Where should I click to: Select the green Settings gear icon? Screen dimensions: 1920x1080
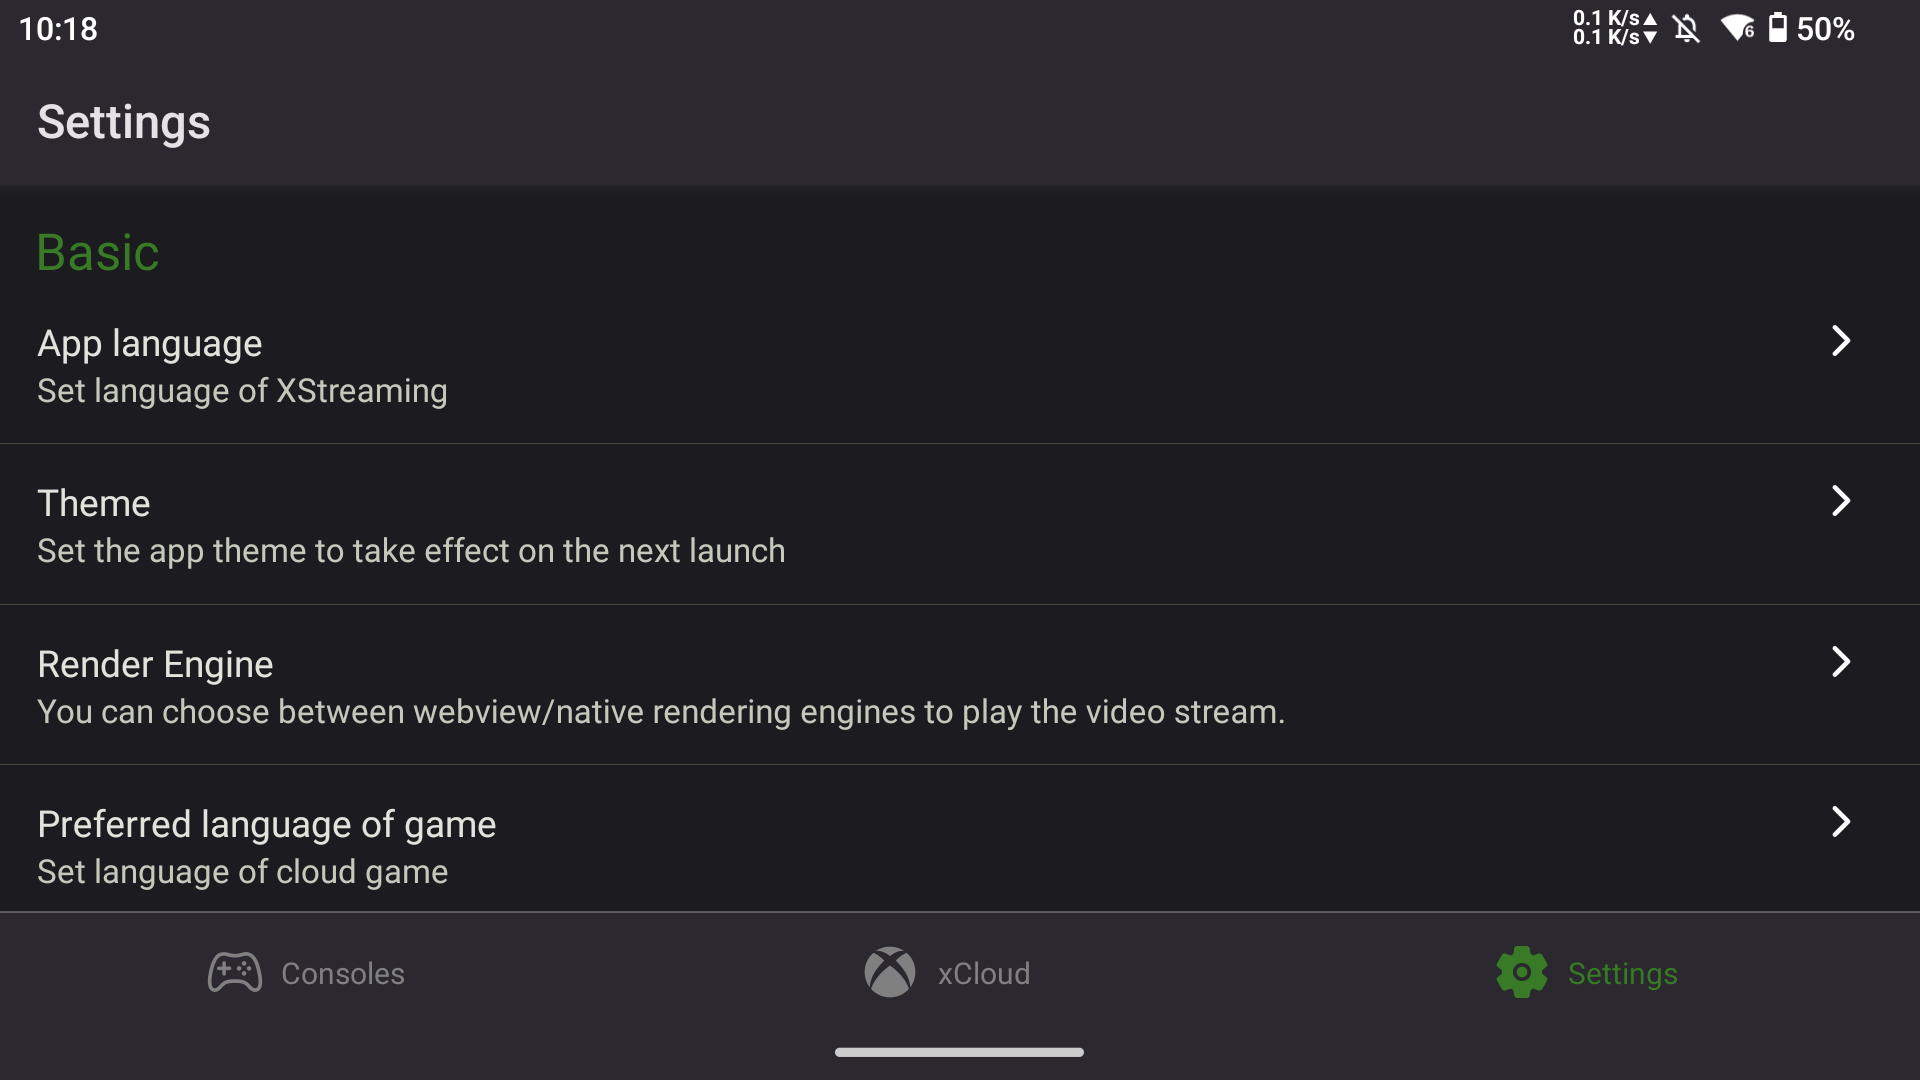(1522, 972)
